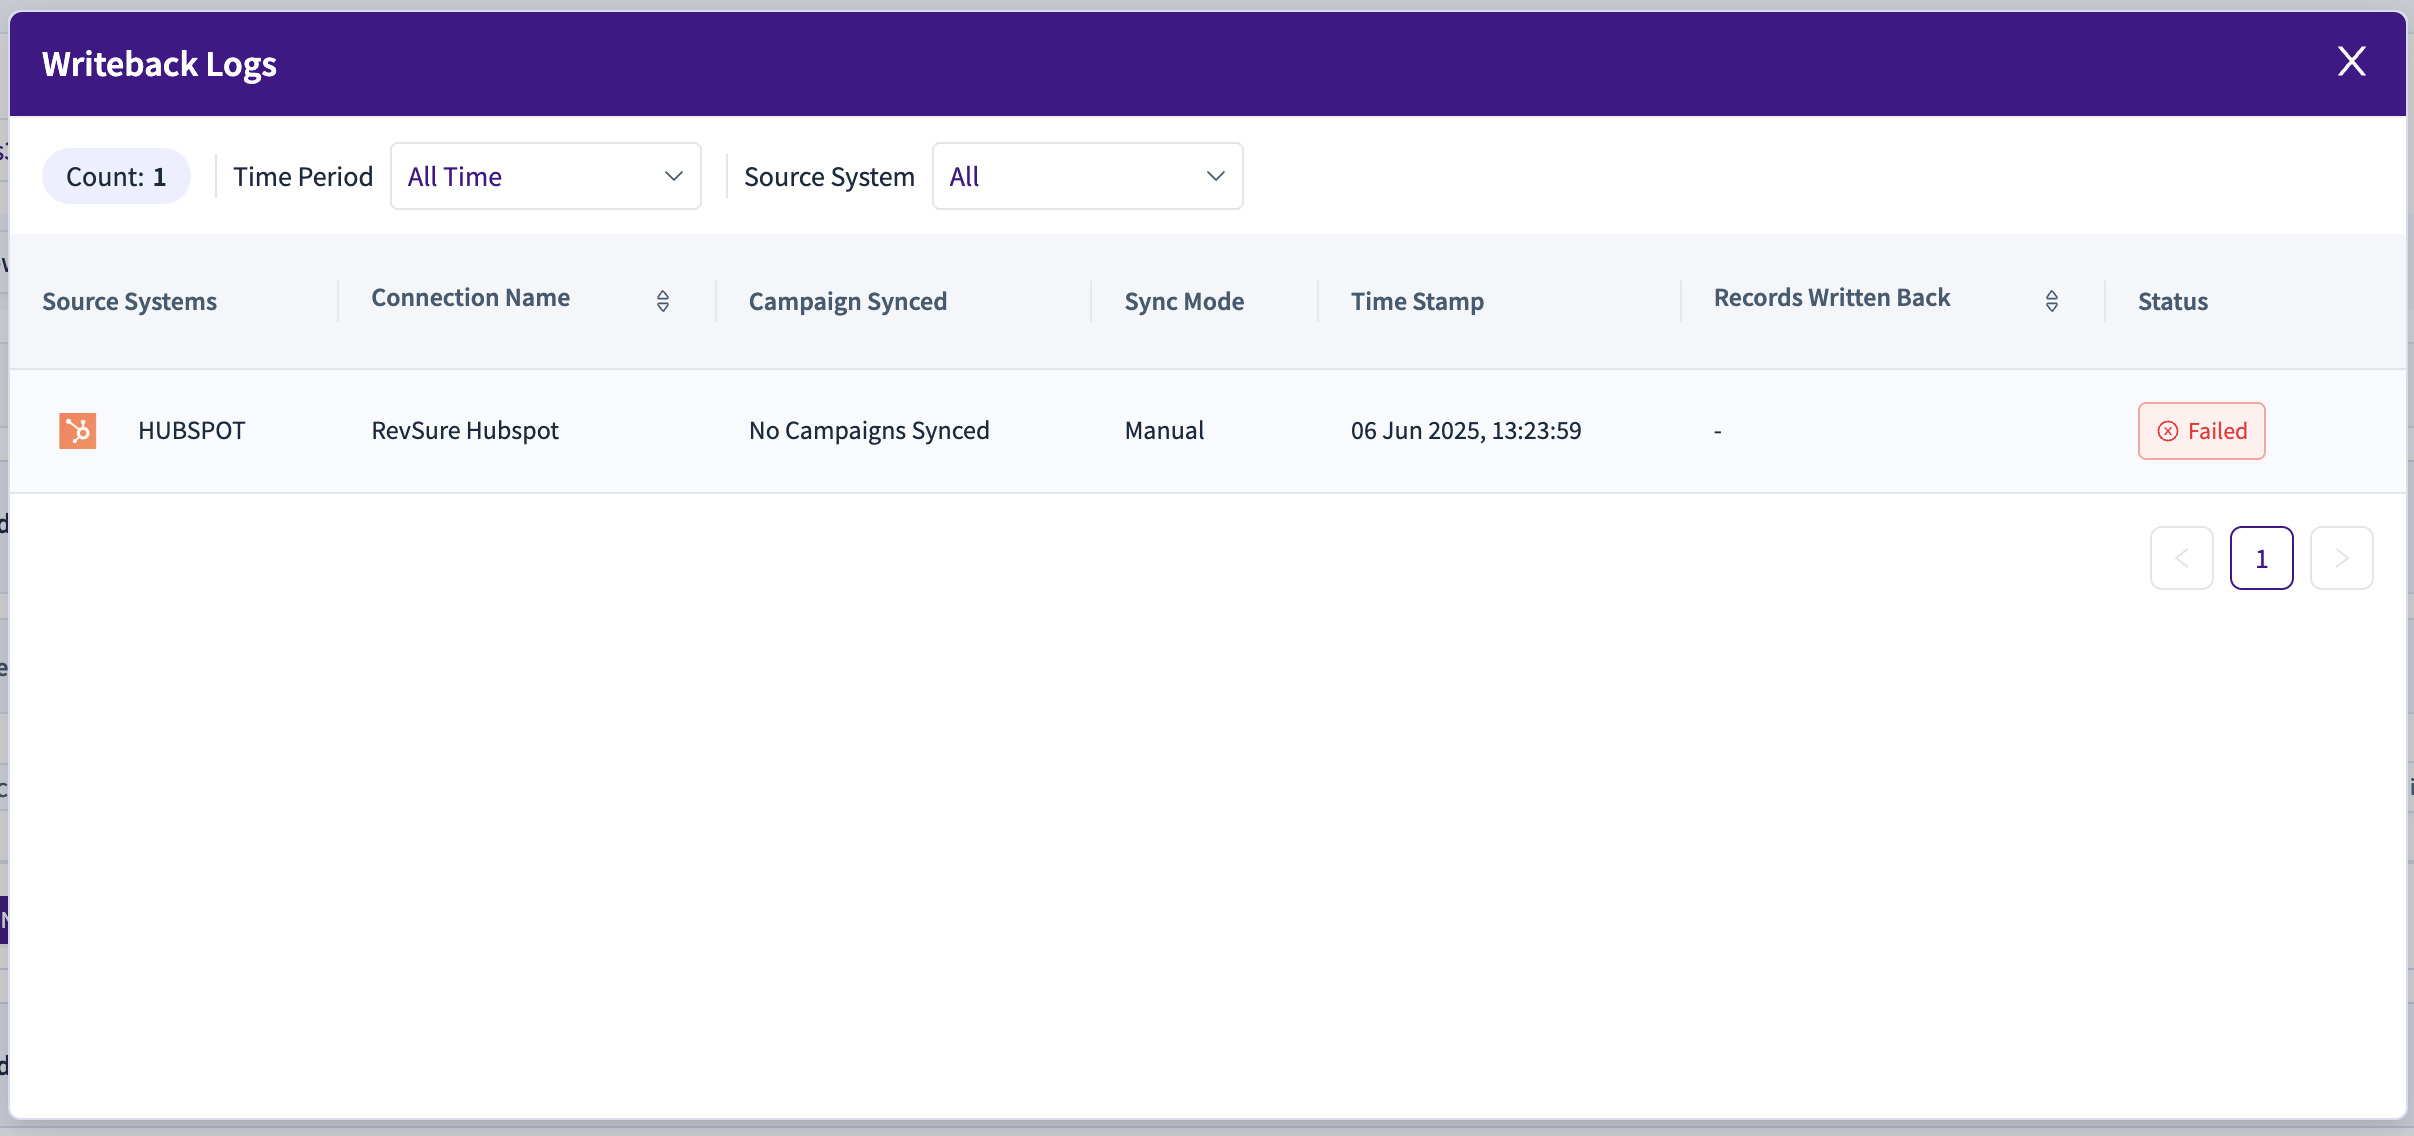Click the Source System label
The image size is (2414, 1136).
point(829,176)
